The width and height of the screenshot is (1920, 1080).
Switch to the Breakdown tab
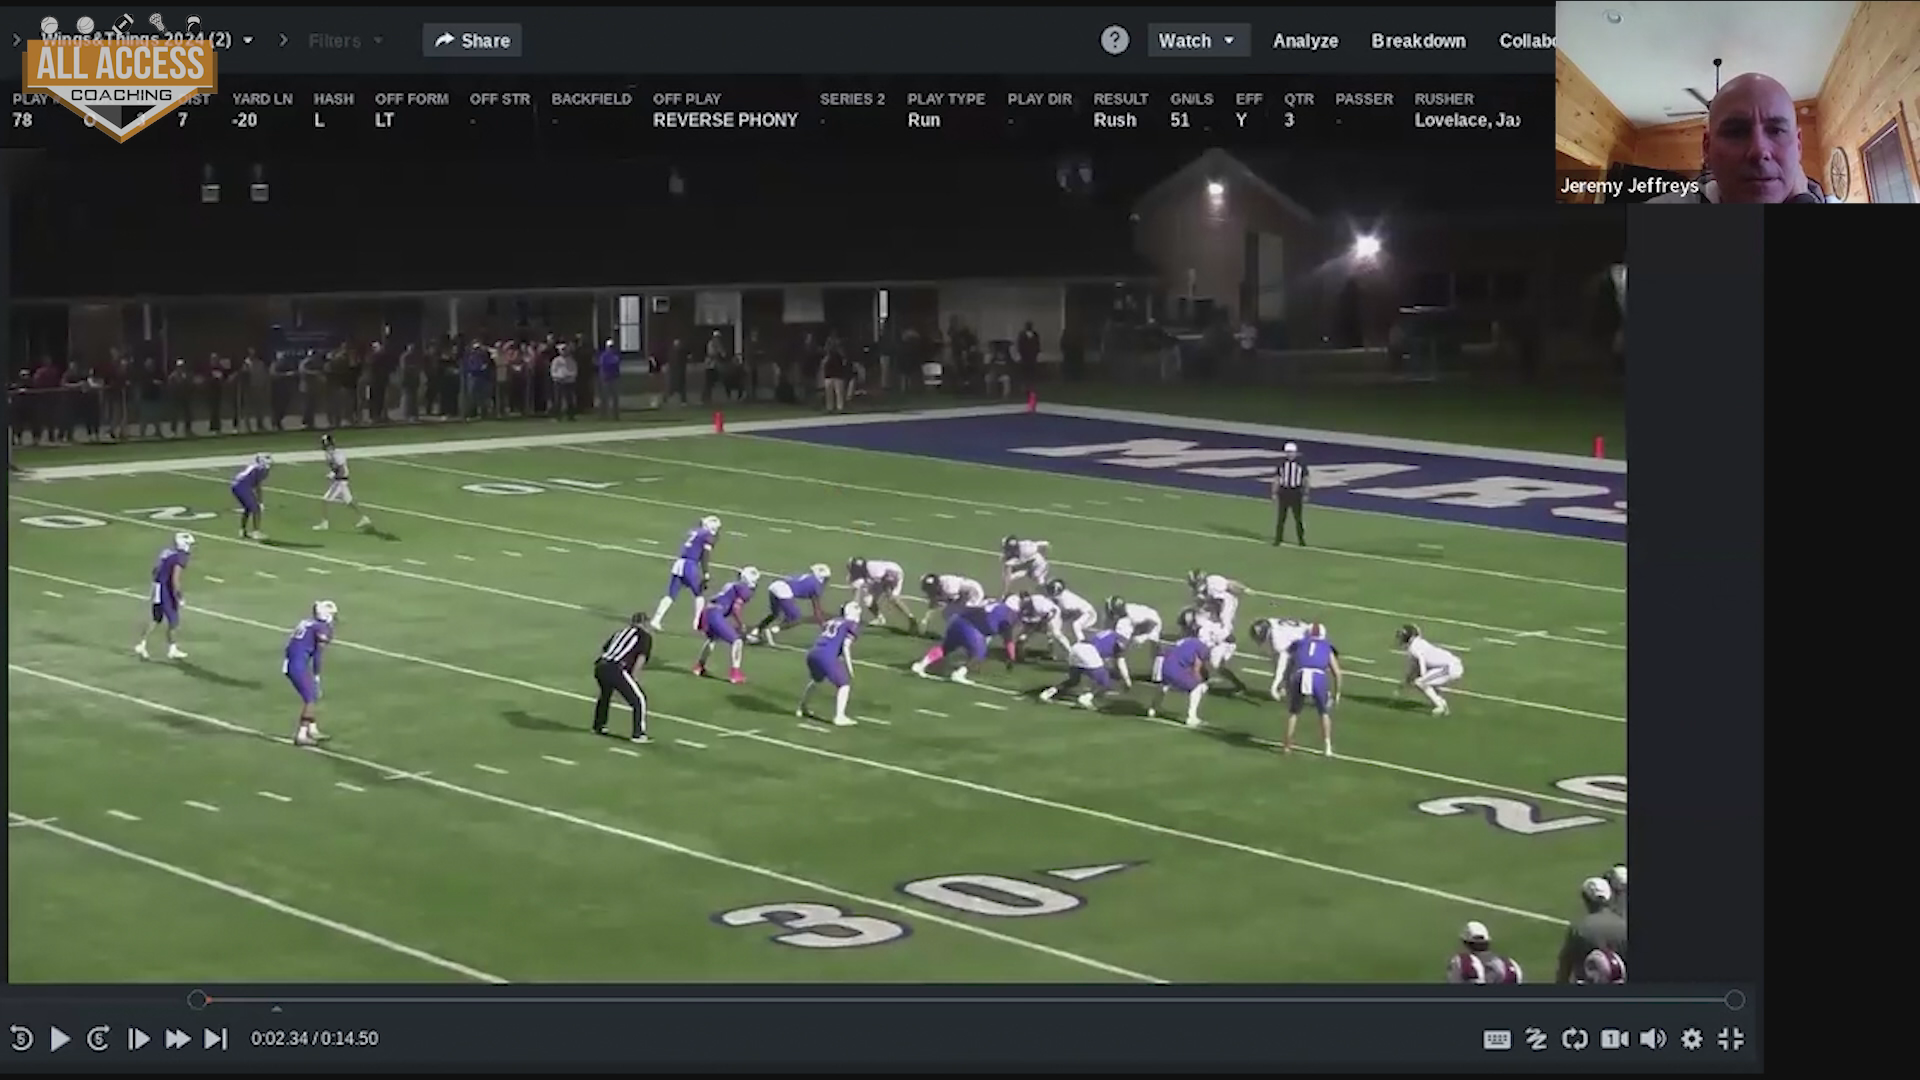pos(1418,40)
